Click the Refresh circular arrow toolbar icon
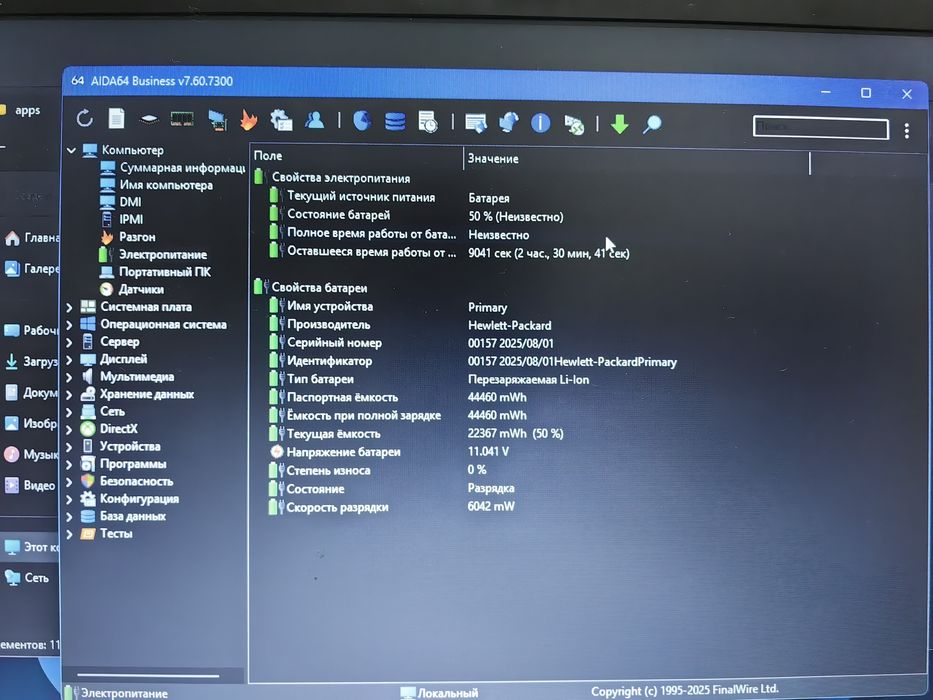 (x=84, y=118)
